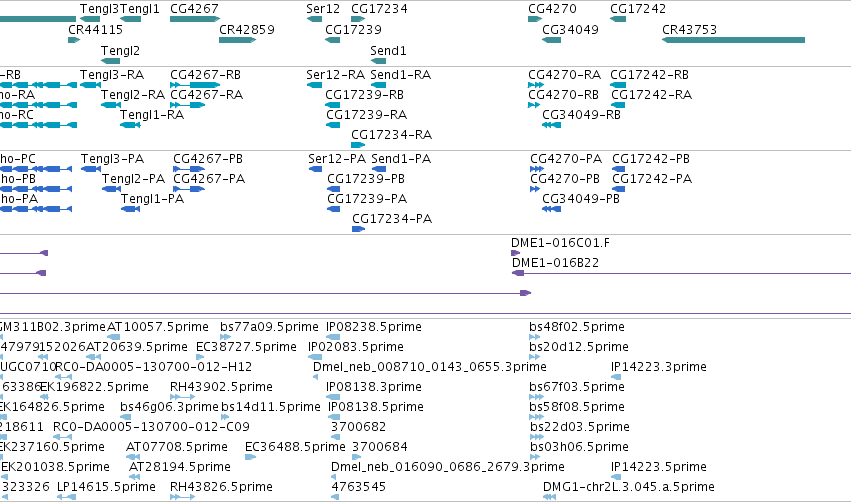Click EST IP14223.3prime
The height and width of the screenshot is (502, 851).
click(659, 367)
